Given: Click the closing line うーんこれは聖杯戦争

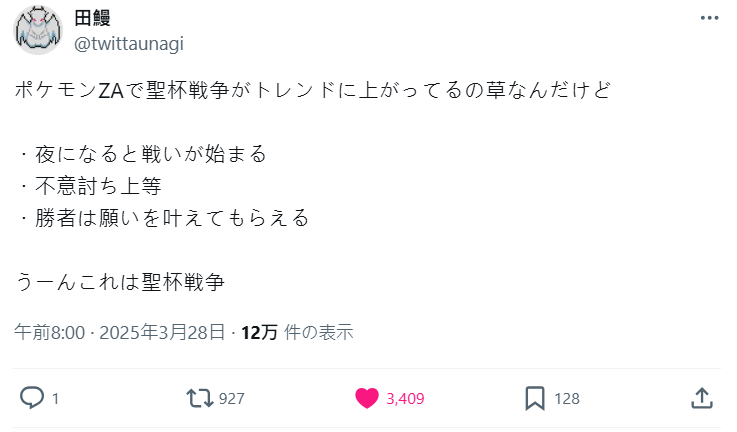Looking at the screenshot, I should 120,281.
